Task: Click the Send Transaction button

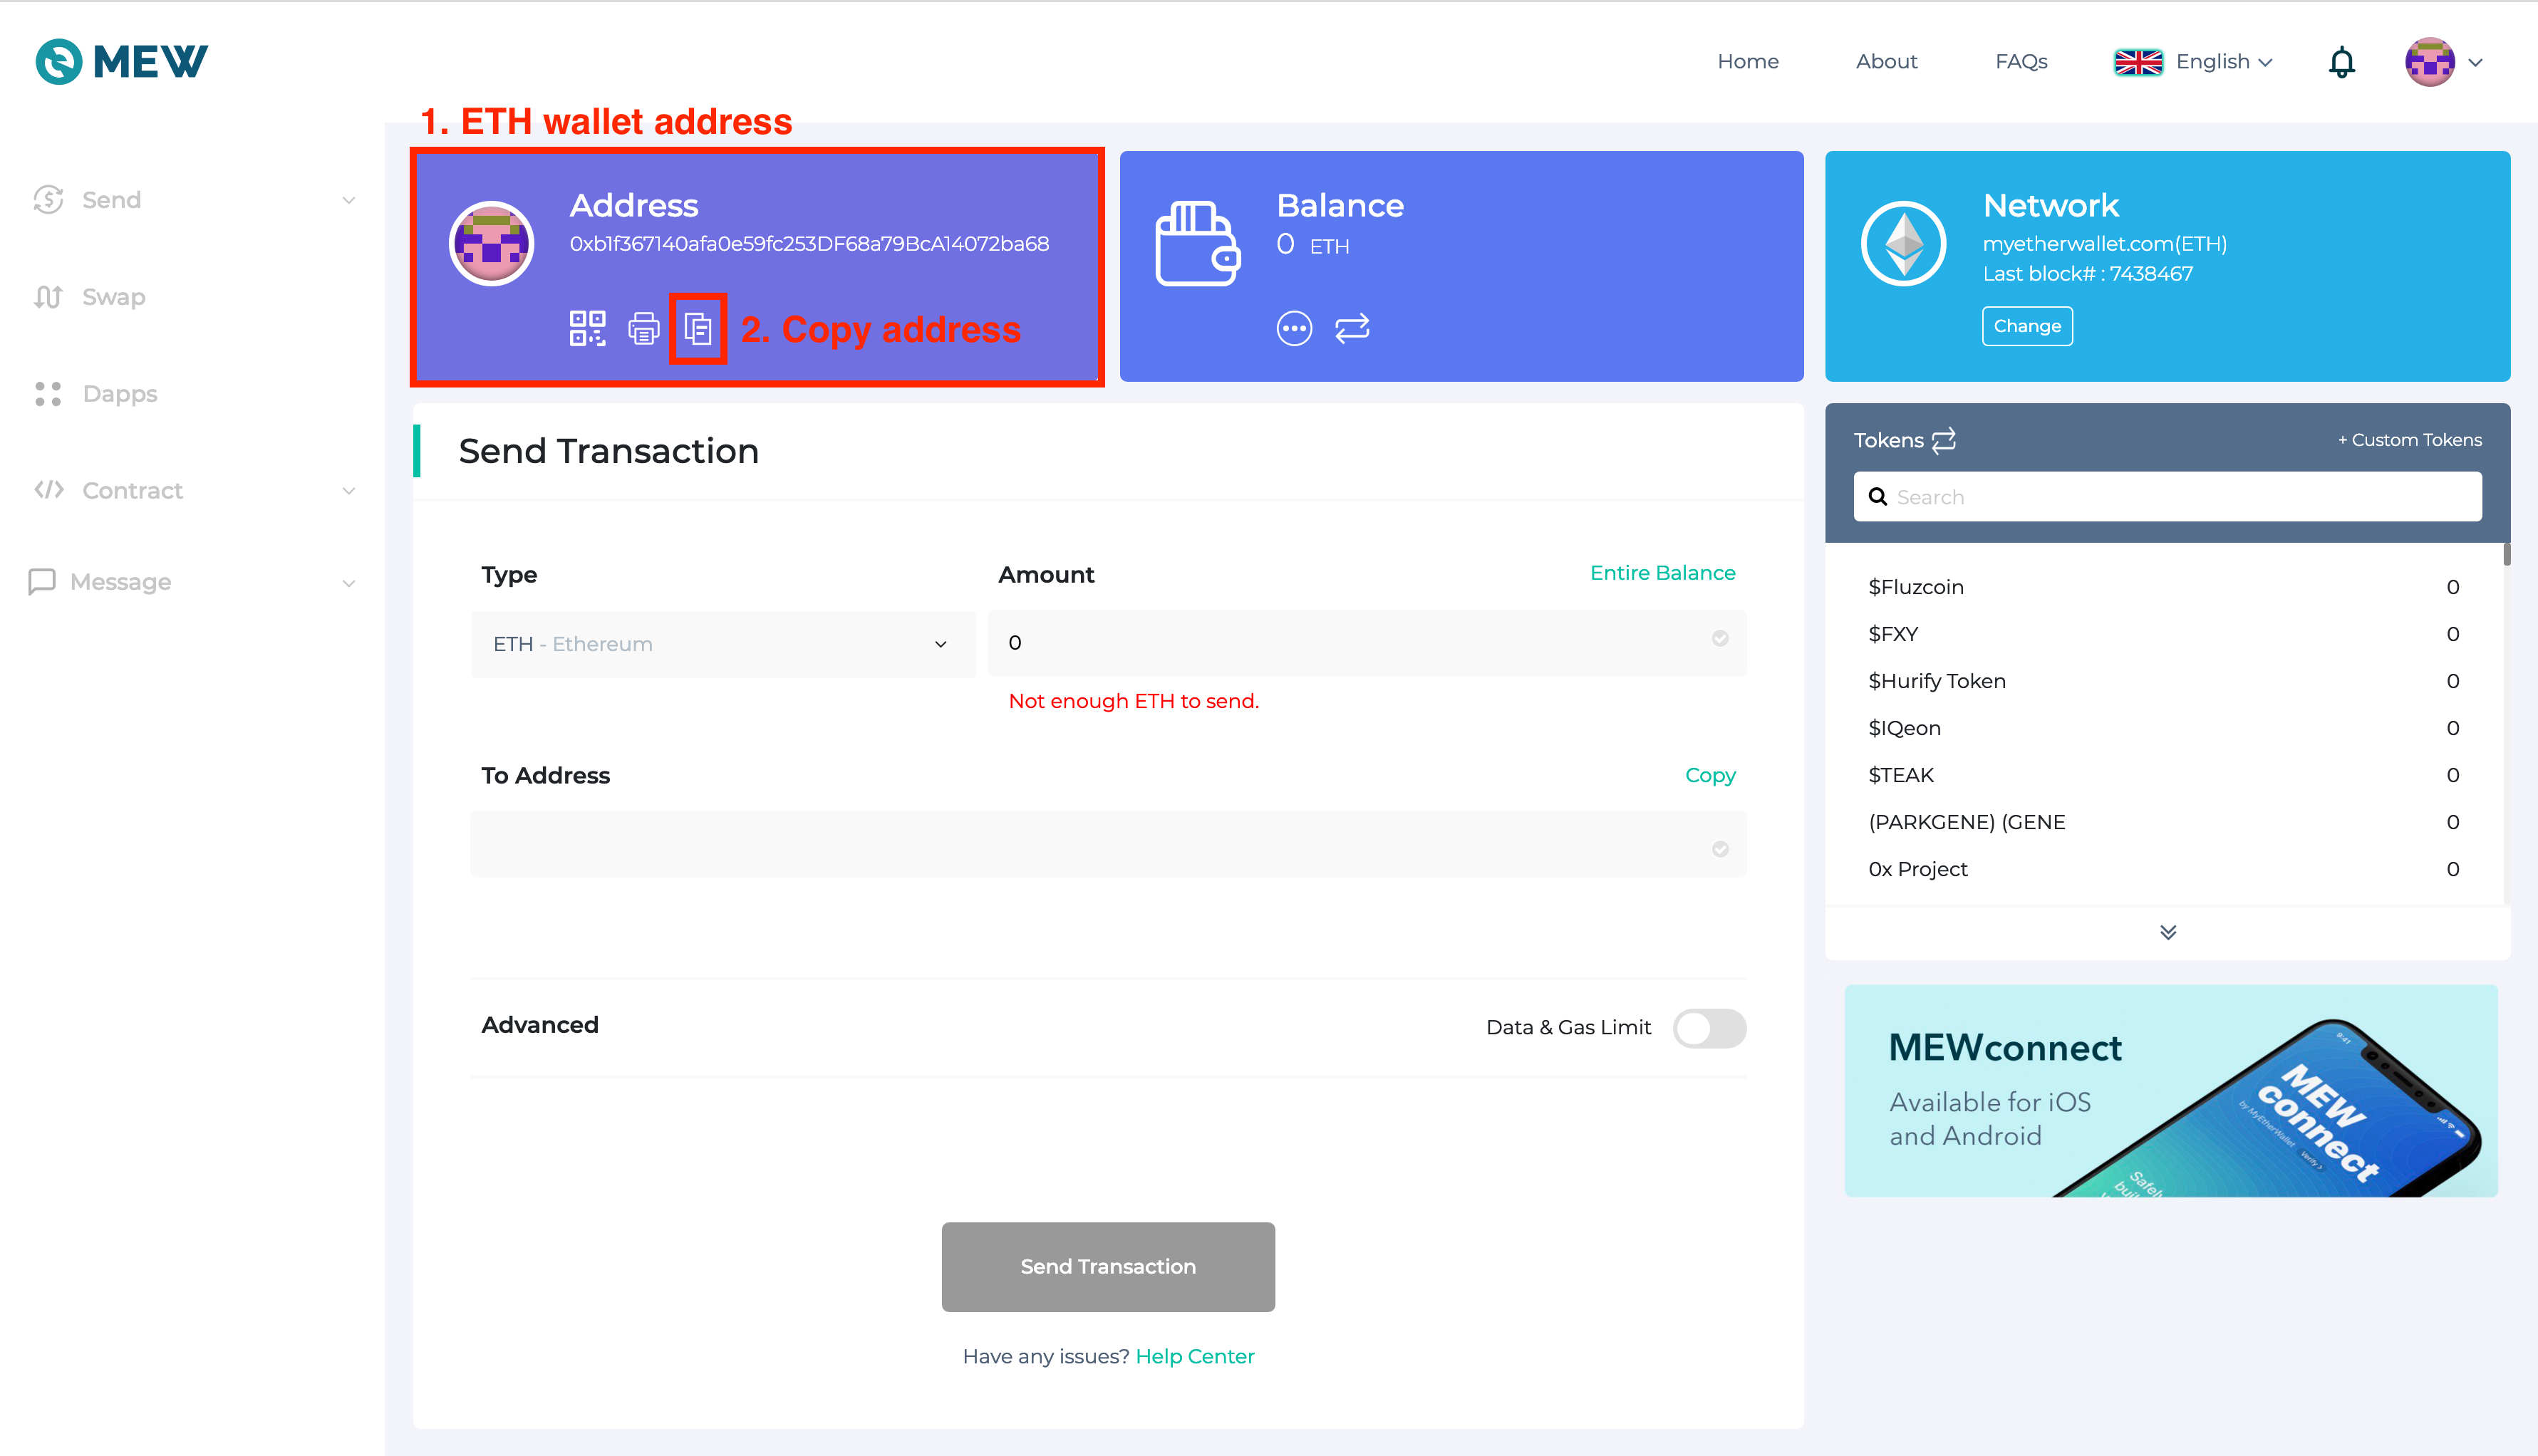Action: 1108,1266
